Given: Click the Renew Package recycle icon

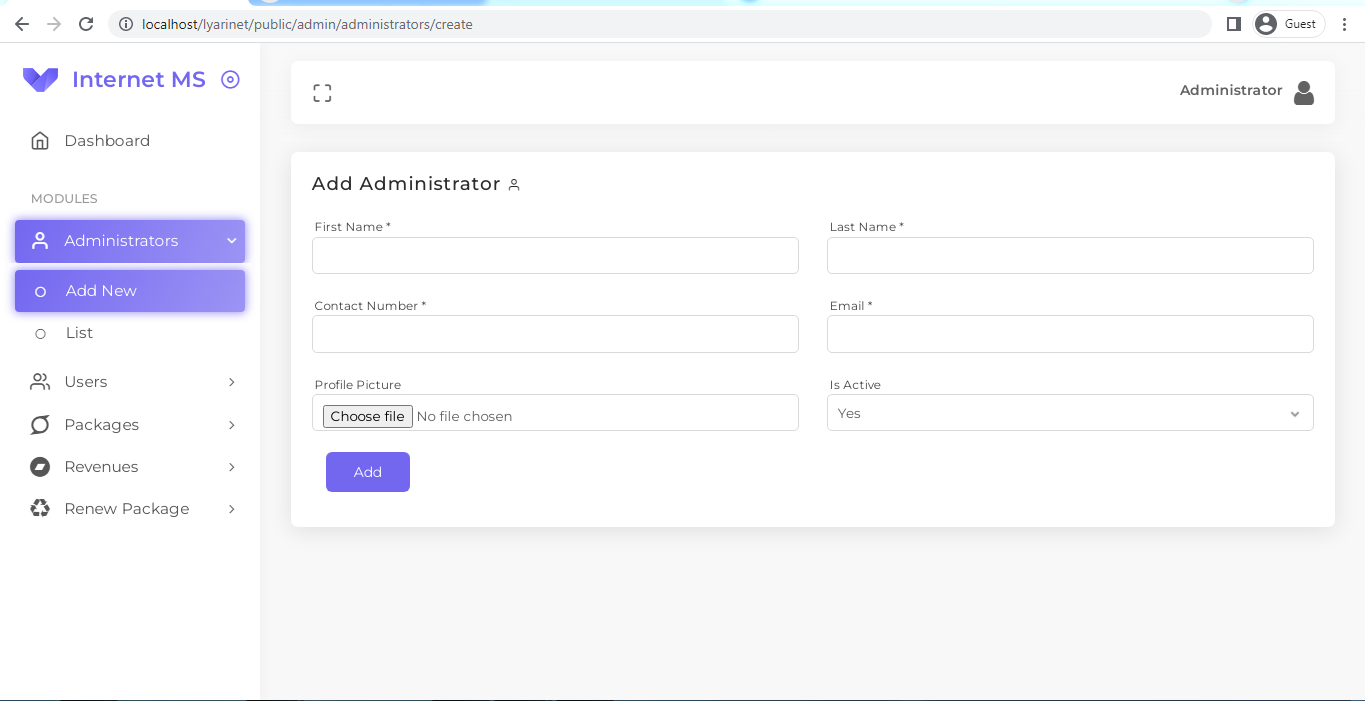Looking at the screenshot, I should pos(40,508).
